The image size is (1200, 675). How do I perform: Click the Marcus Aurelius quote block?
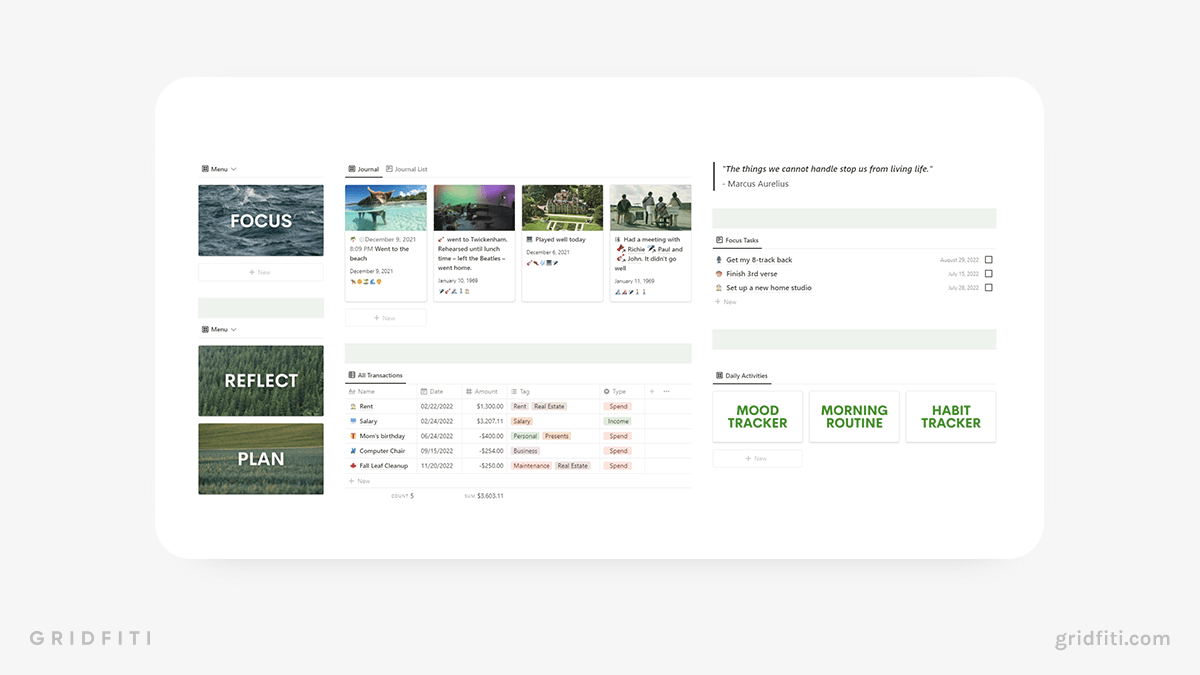point(855,176)
